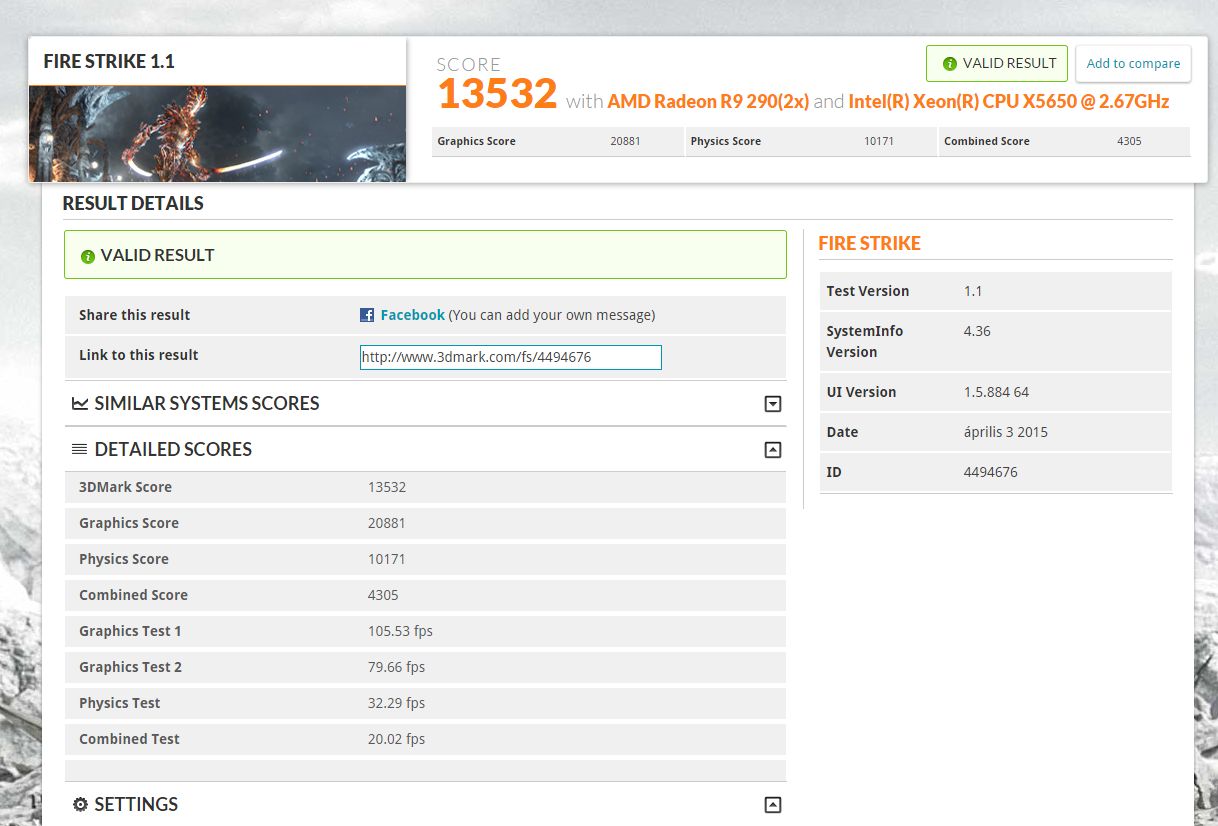Click the Link to this result label
This screenshot has width=1218, height=826.
pyautogui.click(x=138, y=355)
